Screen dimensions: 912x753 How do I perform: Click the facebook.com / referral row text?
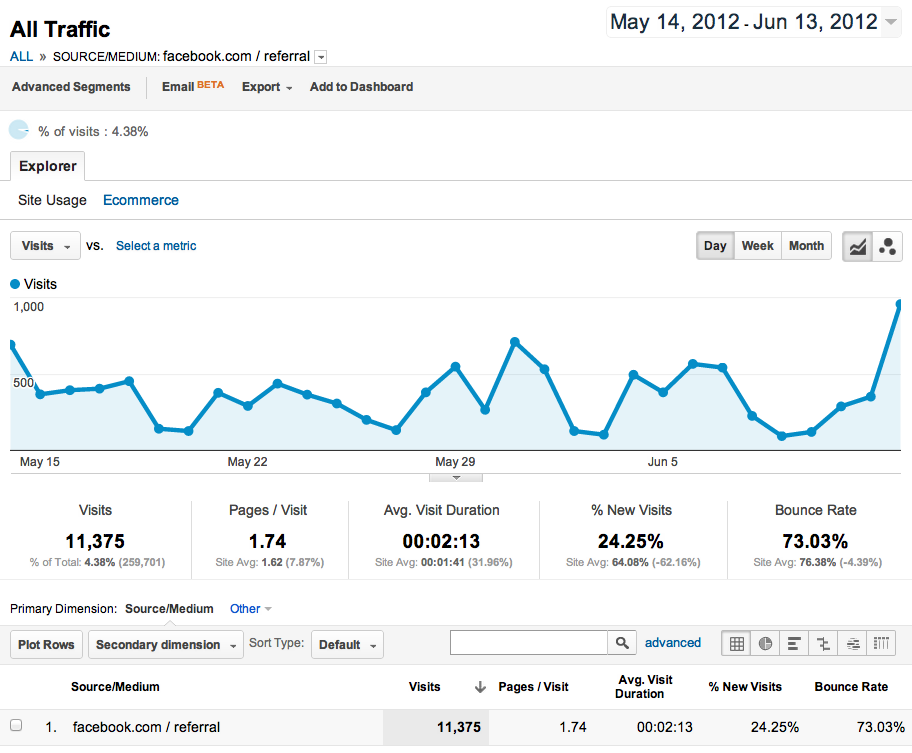[146, 727]
